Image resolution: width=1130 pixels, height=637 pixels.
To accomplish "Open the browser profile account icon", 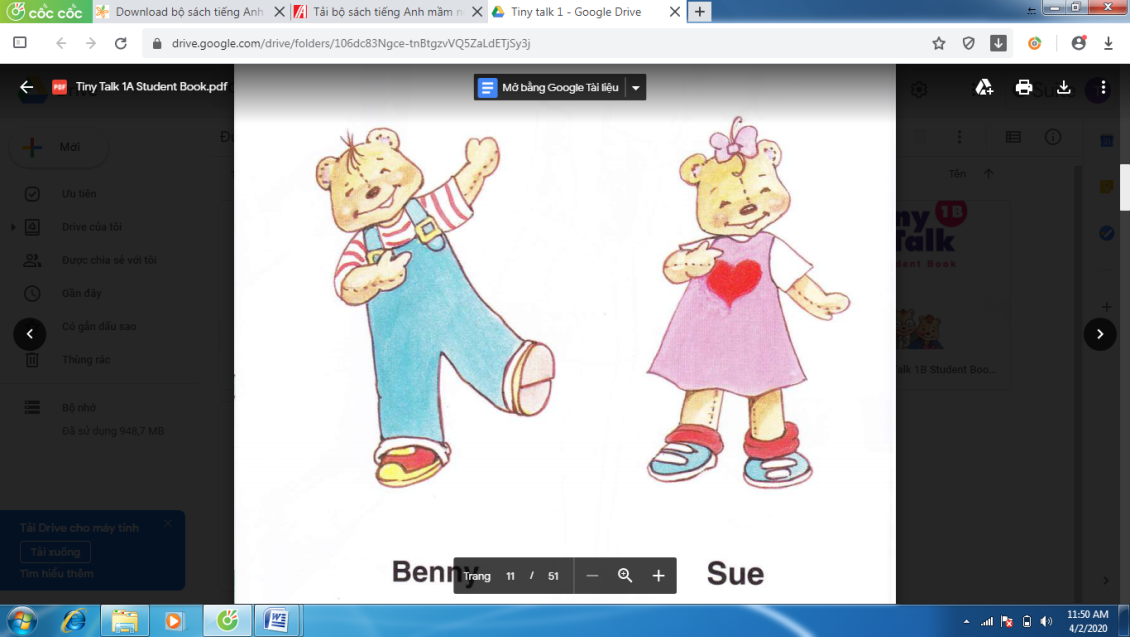I will pos(1079,43).
